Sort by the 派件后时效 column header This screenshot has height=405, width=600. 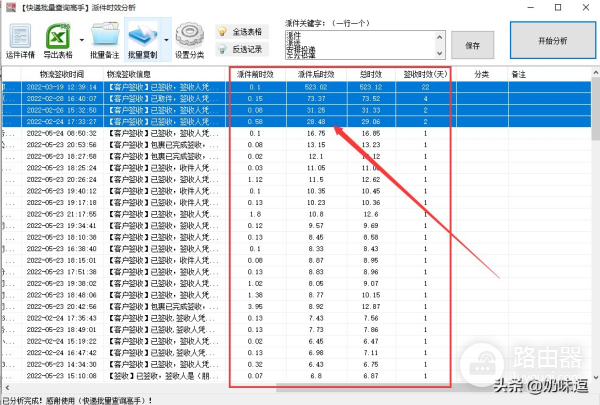pyautogui.click(x=316, y=74)
